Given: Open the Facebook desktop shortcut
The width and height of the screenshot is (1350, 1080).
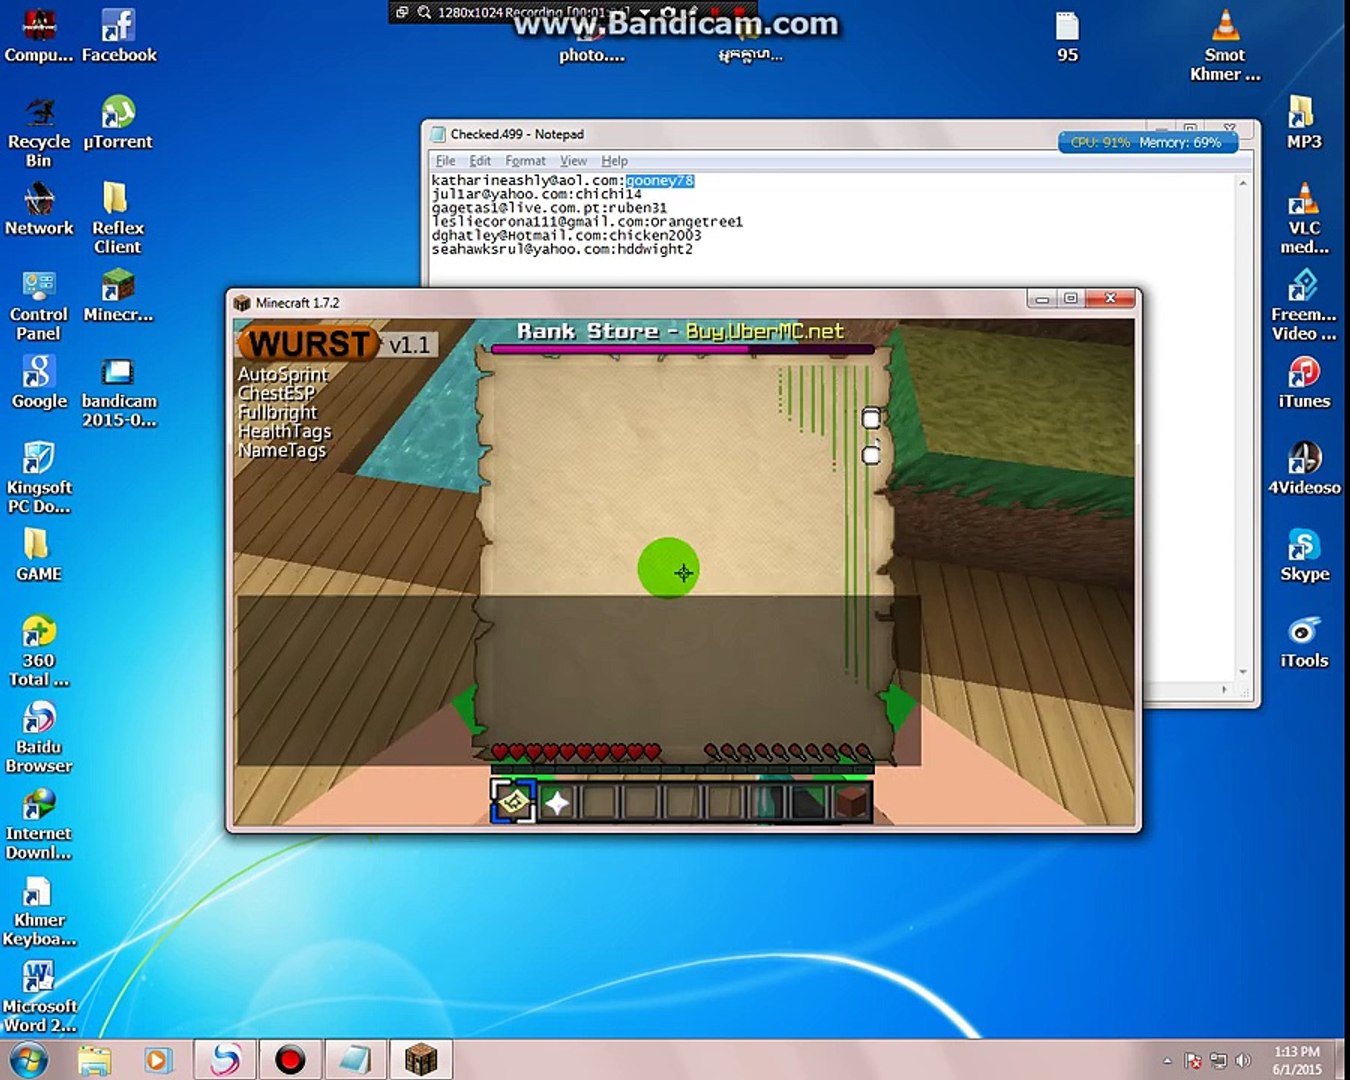Looking at the screenshot, I should click(119, 35).
